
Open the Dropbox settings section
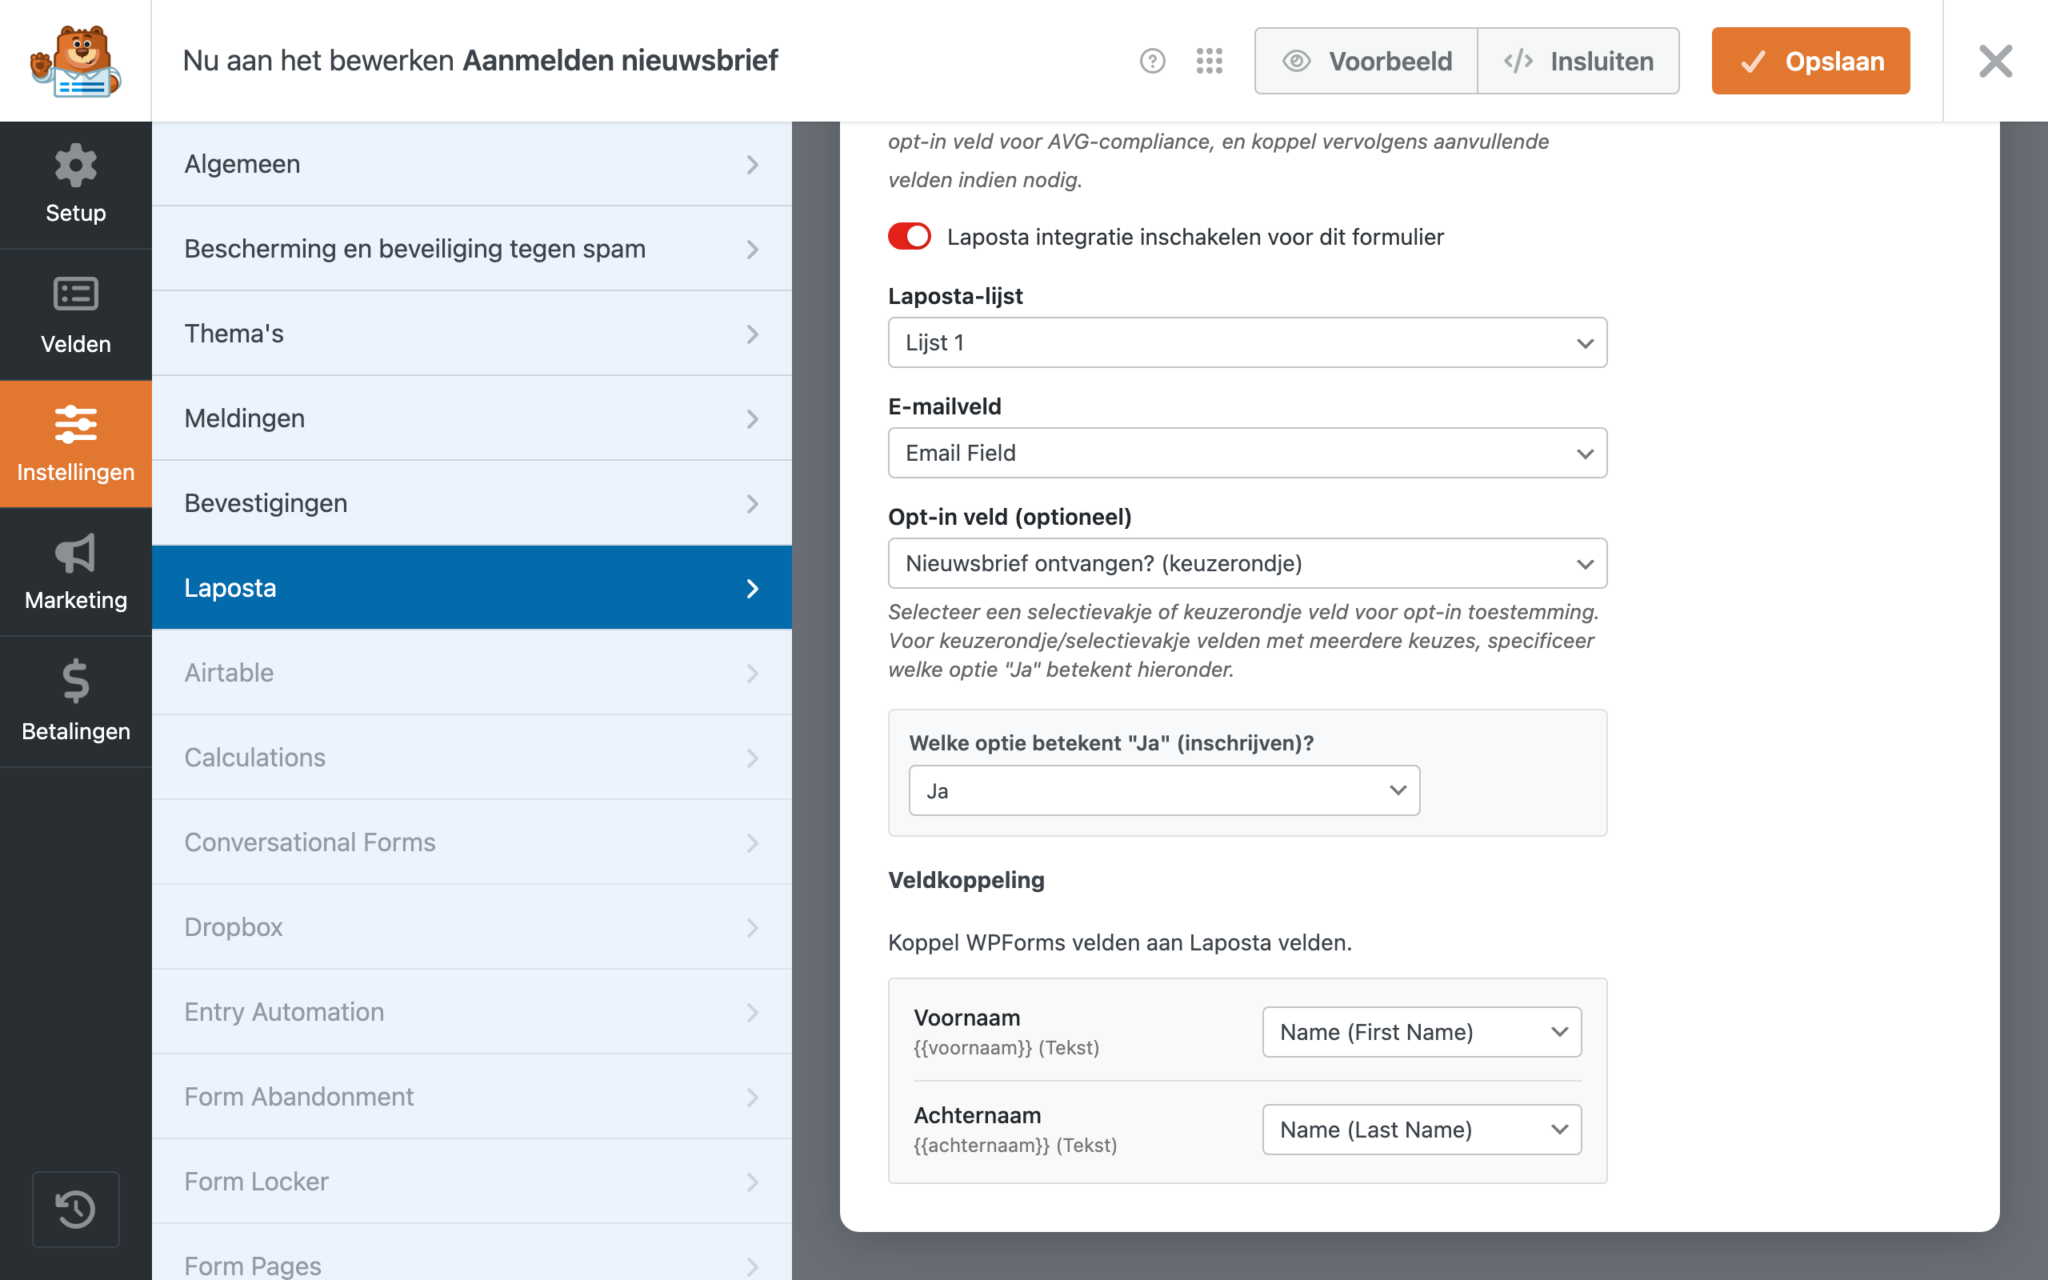(472, 927)
